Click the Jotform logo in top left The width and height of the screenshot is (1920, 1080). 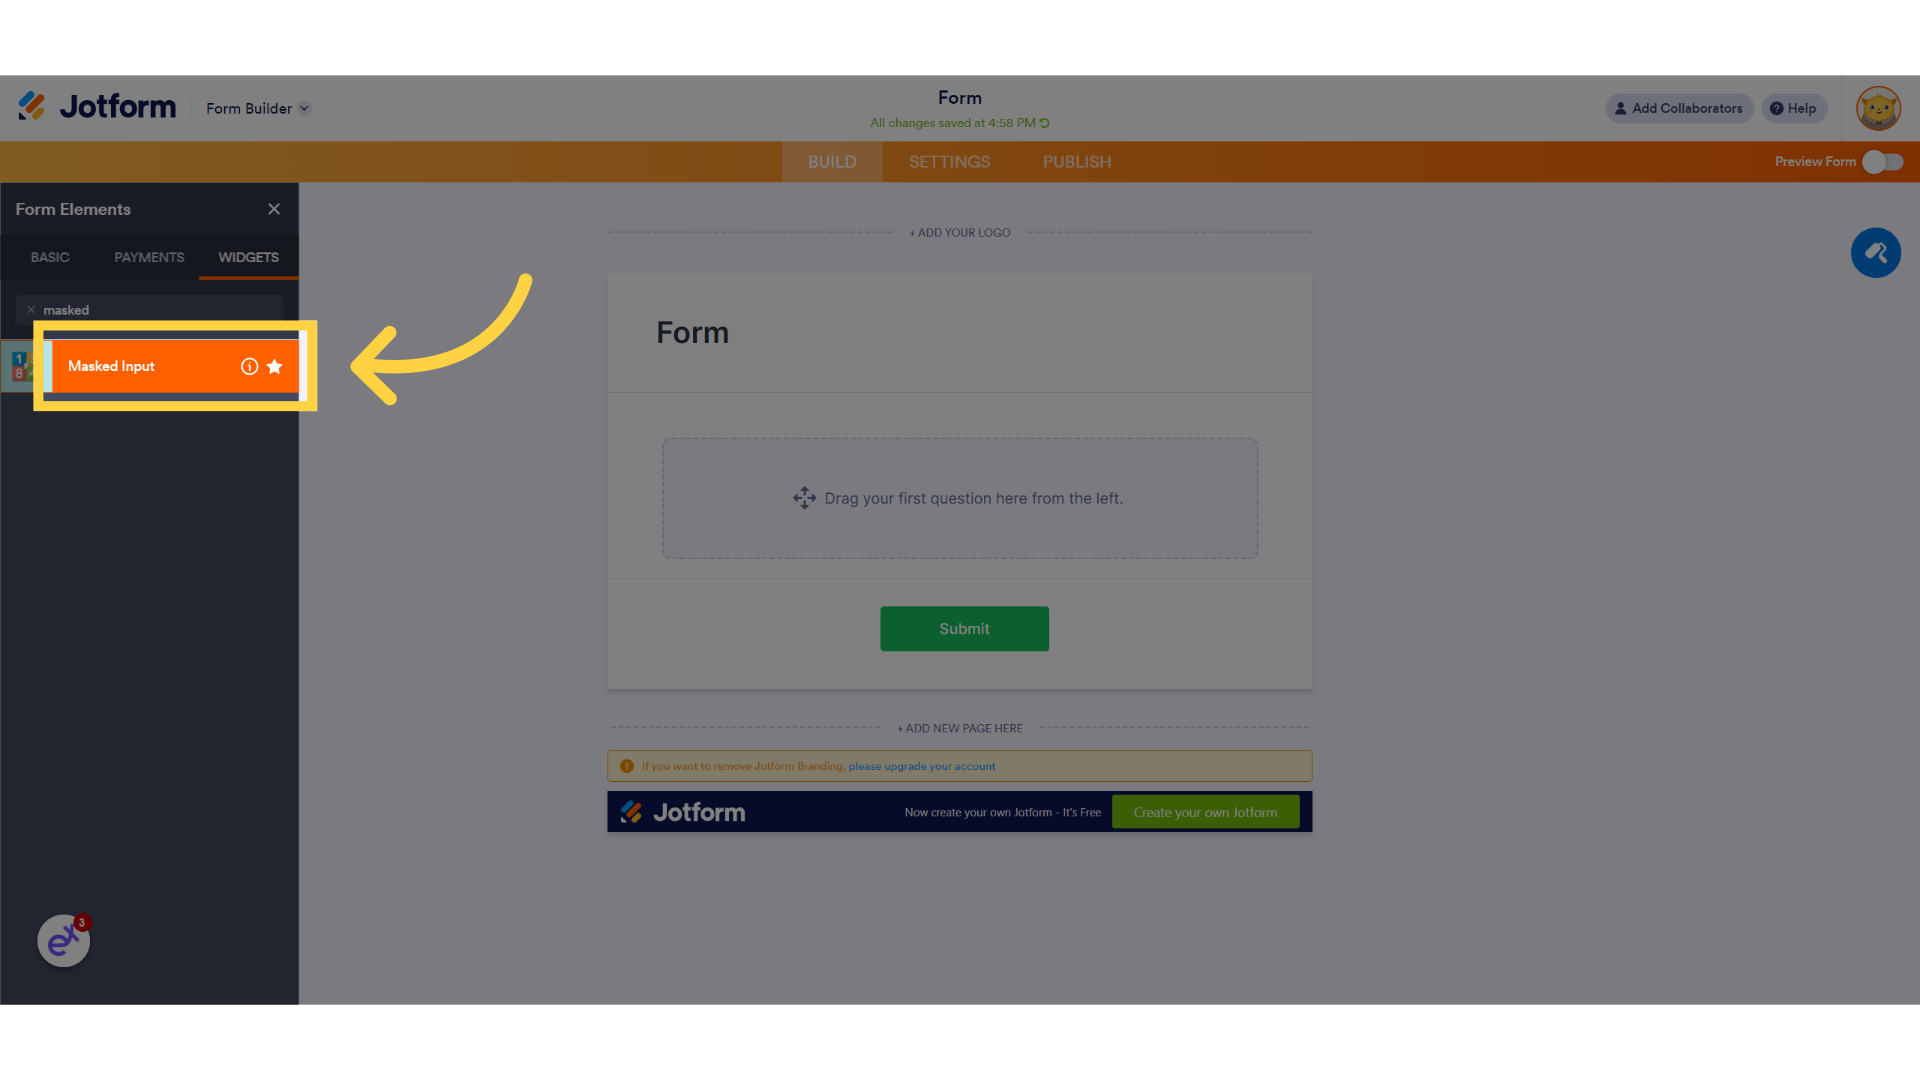(x=98, y=108)
